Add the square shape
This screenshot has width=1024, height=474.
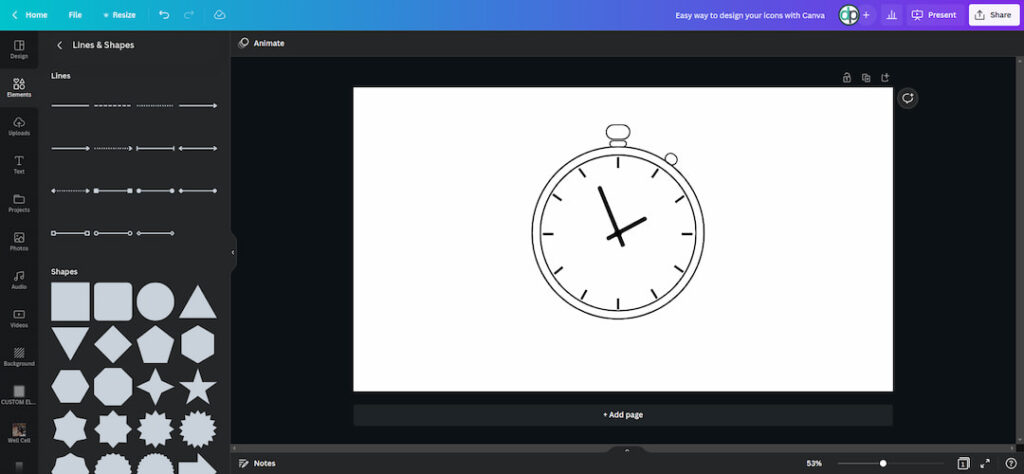(71, 302)
